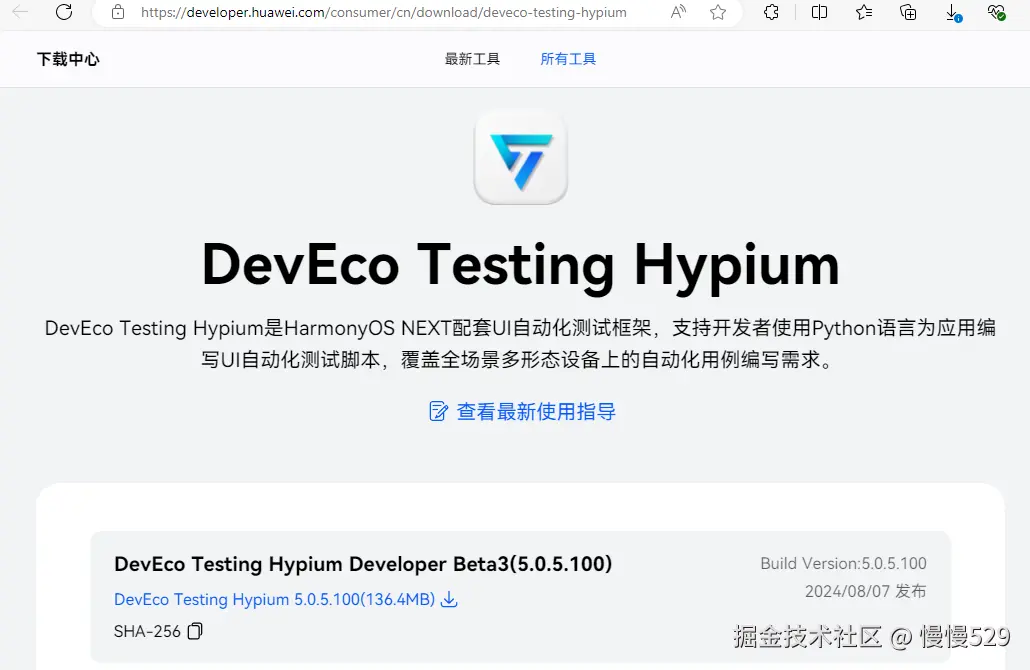The height and width of the screenshot is (670, 1030).
Task: Click the Beta3(5.0.5.100) release title
Action: (363, 564)
